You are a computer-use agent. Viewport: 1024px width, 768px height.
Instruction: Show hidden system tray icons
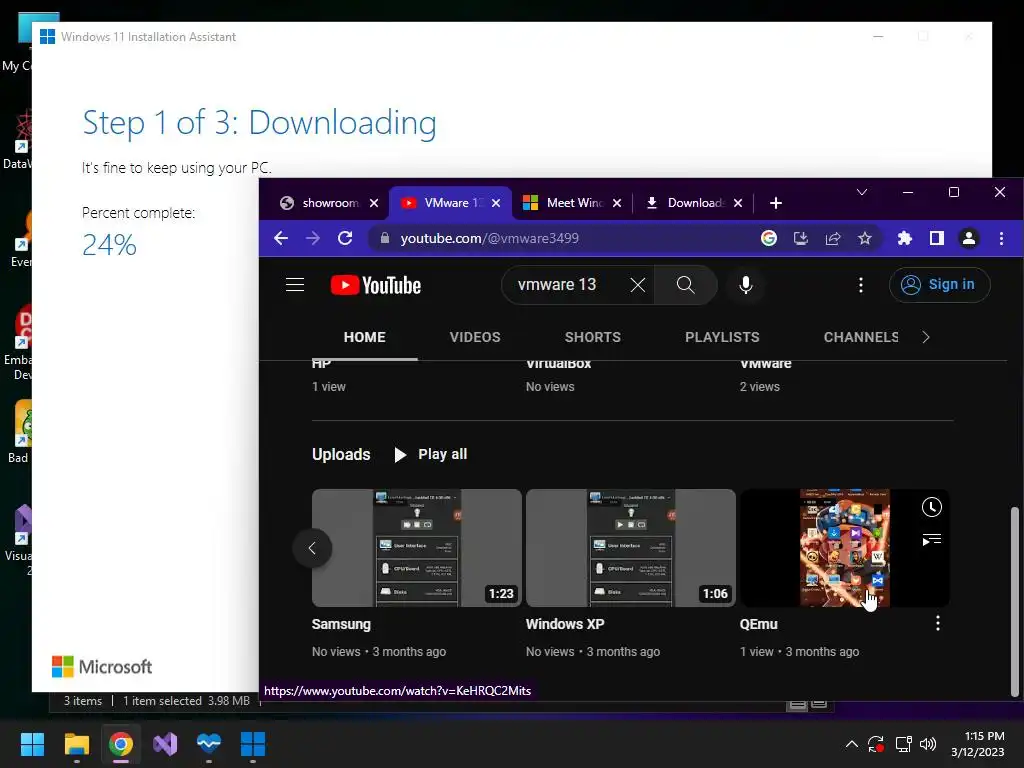852,744
